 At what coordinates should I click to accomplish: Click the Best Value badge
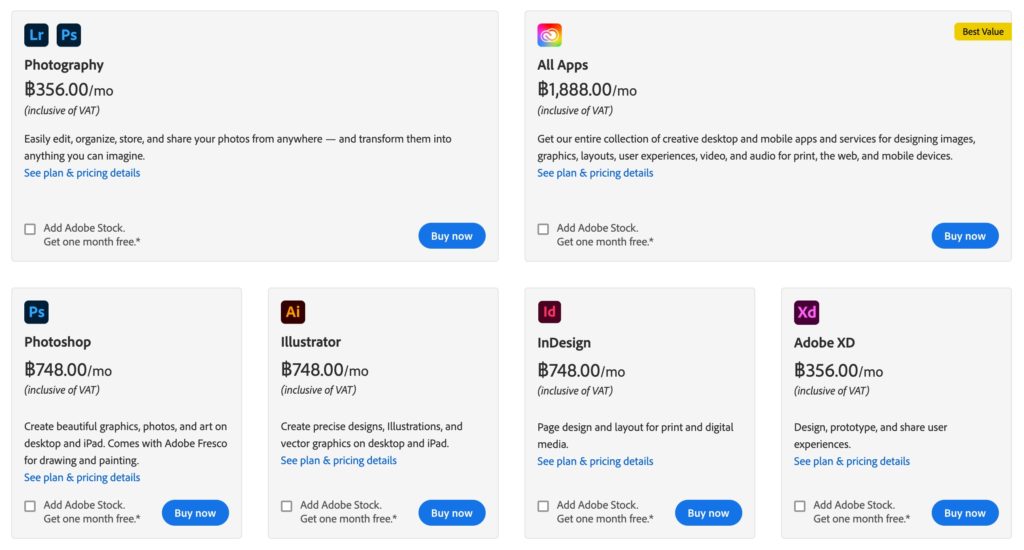(983, 32)
